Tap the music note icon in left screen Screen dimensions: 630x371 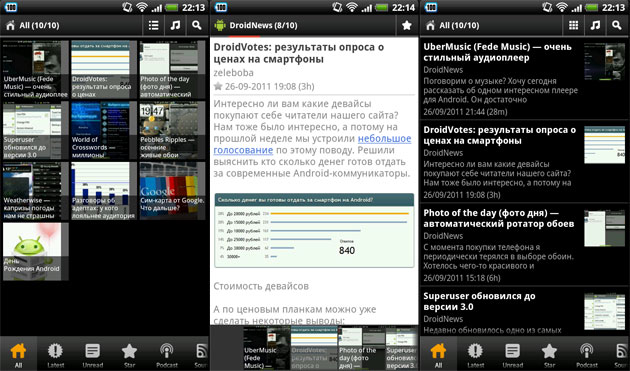click(175, 25)
